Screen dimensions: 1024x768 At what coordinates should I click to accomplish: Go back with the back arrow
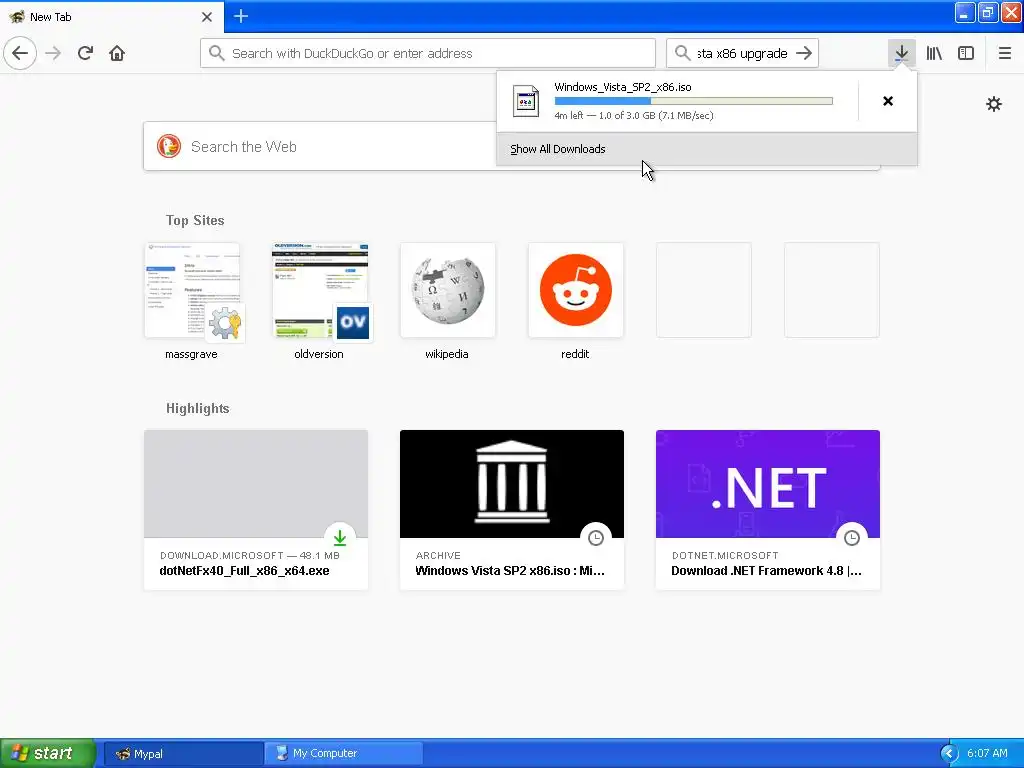[x=20, y=53]
